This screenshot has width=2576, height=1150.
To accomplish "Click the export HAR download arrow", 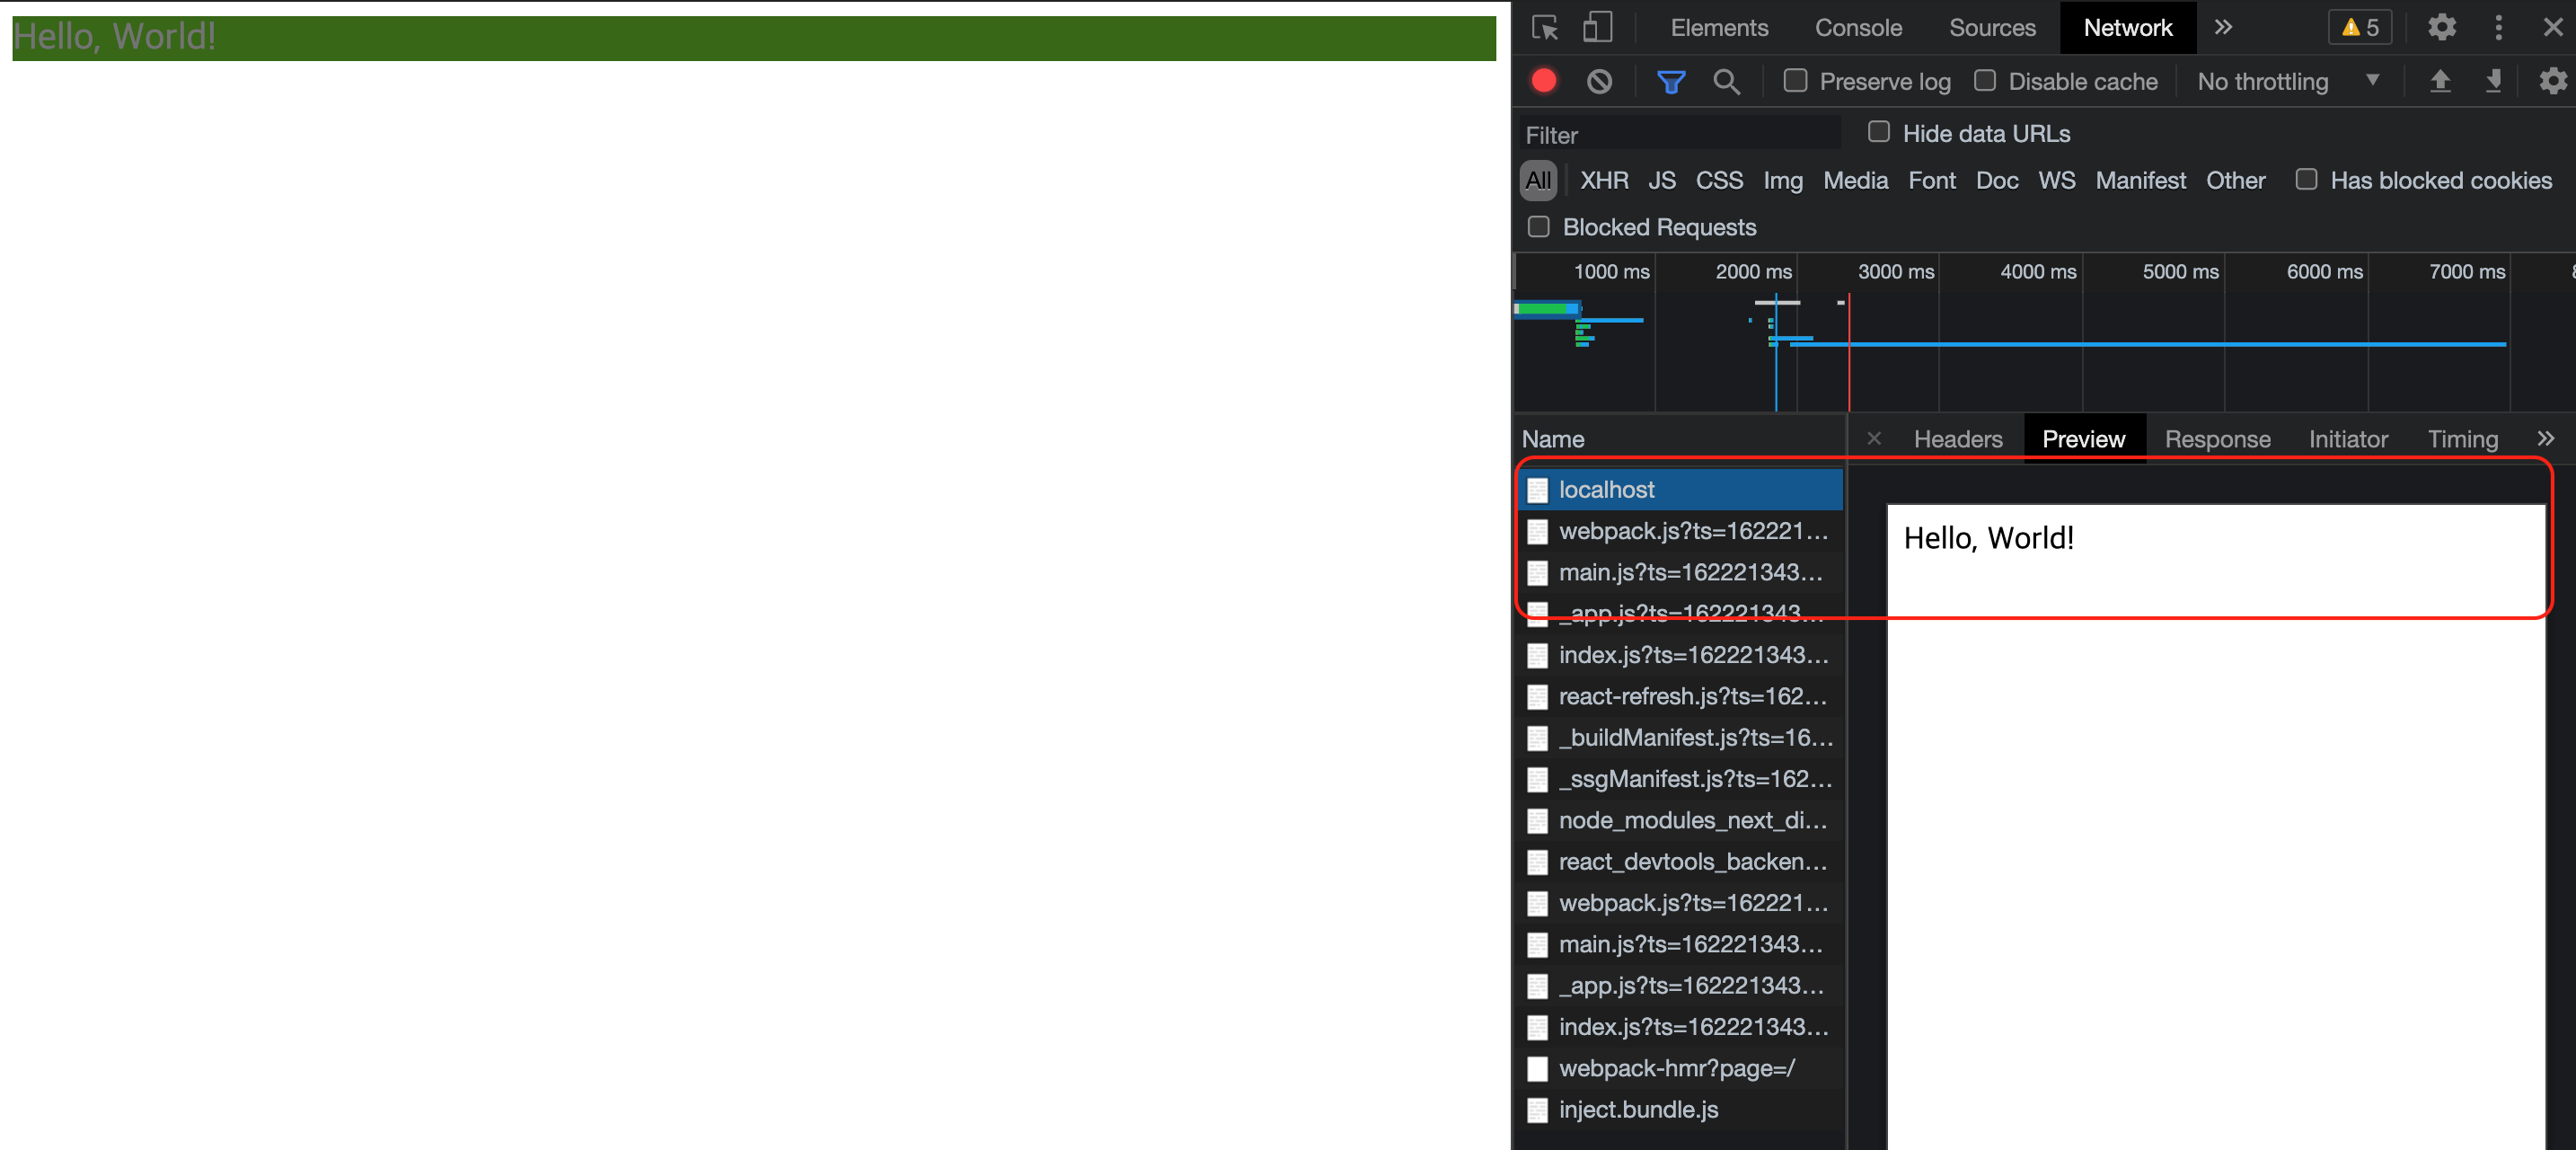I will (2493, 81).
